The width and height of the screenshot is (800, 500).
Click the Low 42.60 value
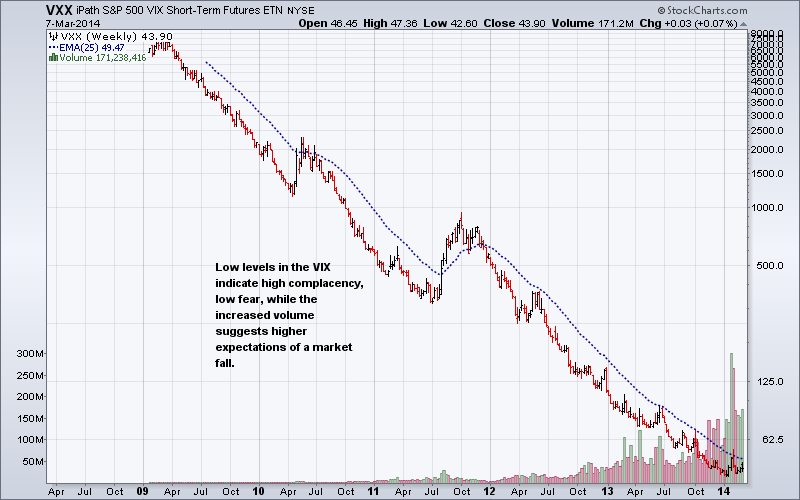451,23
